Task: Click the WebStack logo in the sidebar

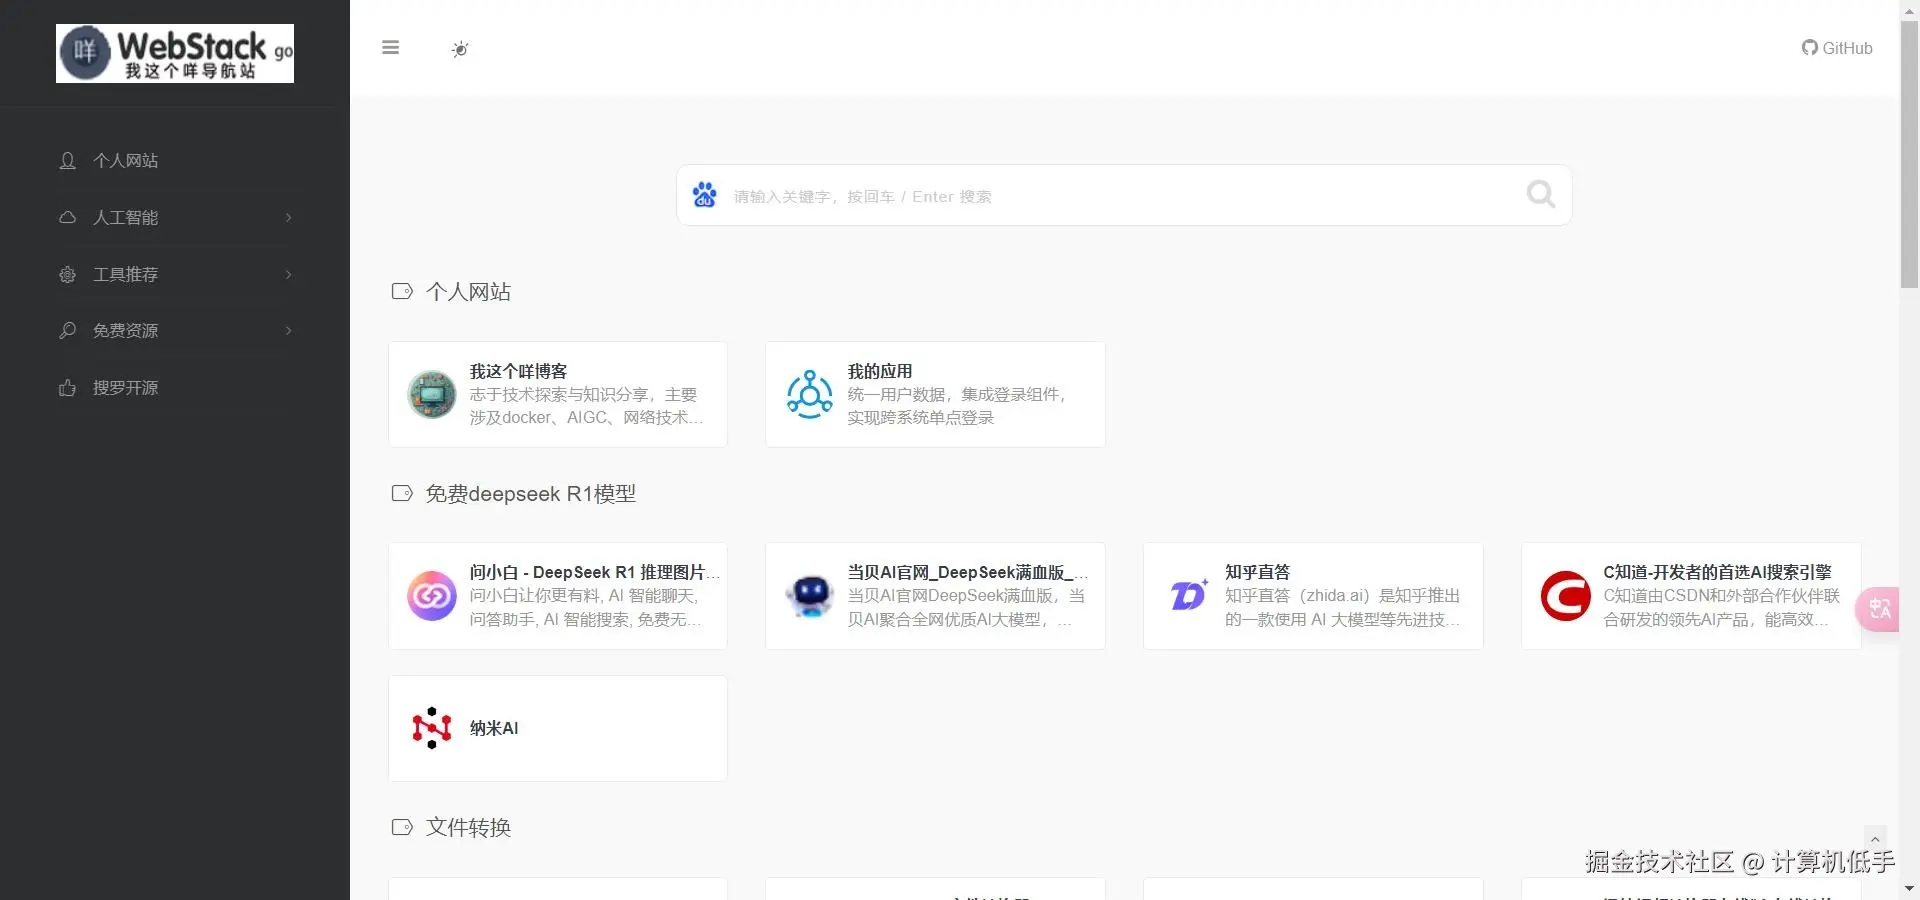Action: point(175,53)
